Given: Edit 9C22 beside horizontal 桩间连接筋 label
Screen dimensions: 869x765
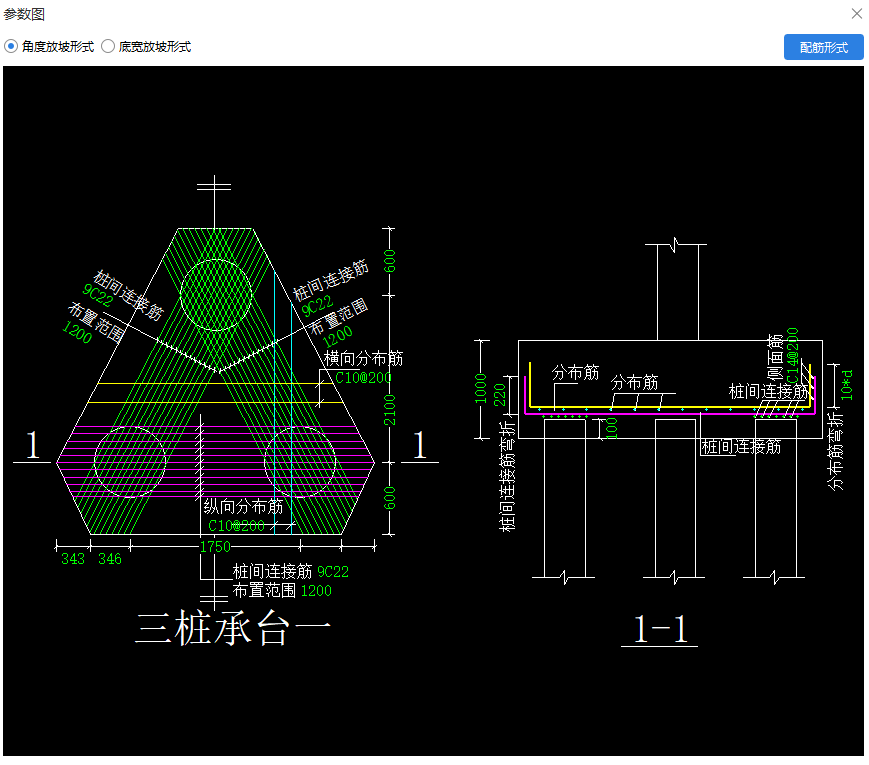Looking at the screenshot, I should [333, 572].
